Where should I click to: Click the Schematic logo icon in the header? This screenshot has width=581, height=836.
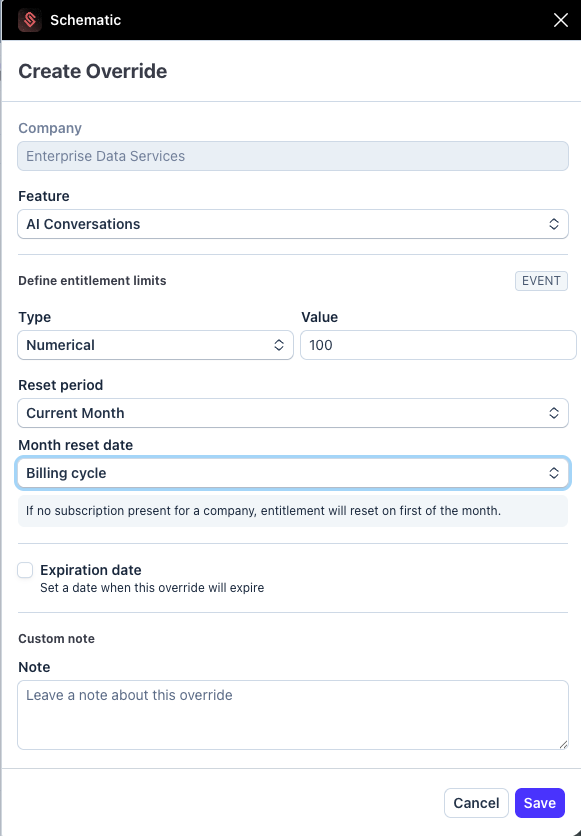[x=29, y=20]
